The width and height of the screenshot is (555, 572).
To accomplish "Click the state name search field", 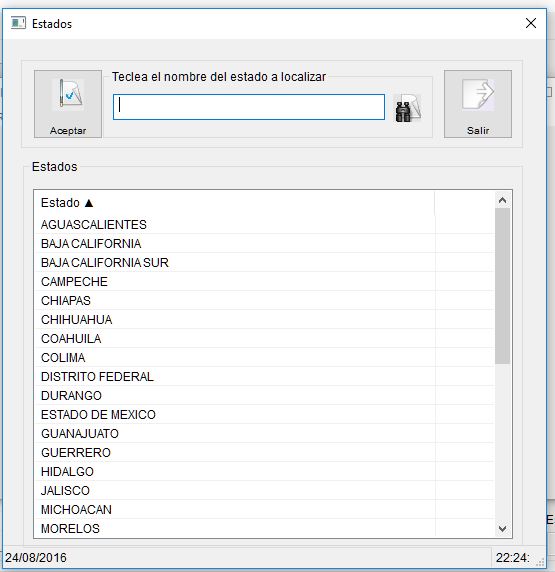I will [249, 107].
